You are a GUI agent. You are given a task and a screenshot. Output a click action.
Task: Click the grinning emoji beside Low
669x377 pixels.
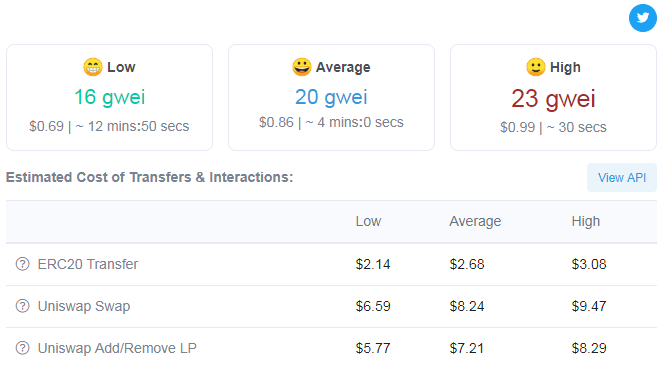pos(93,67)
